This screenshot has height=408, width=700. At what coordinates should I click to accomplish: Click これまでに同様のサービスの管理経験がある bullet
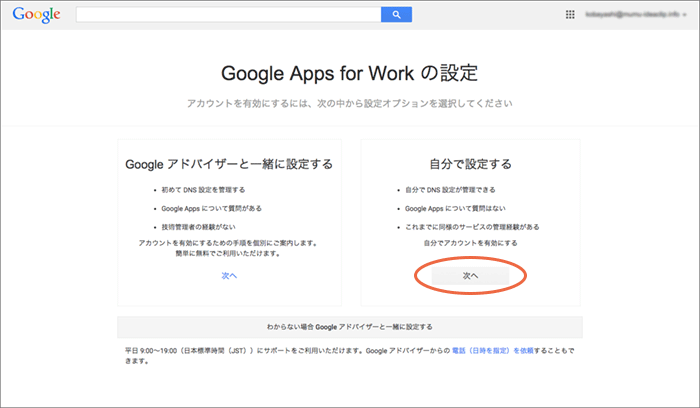[472, 227]
